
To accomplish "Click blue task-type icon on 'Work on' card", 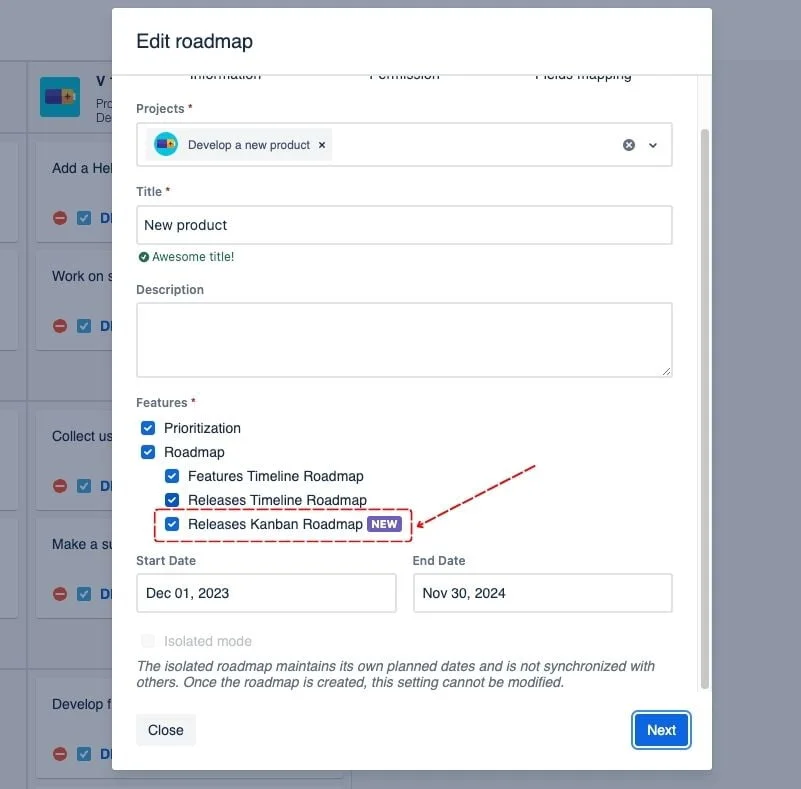I will [x=84, y=326].
